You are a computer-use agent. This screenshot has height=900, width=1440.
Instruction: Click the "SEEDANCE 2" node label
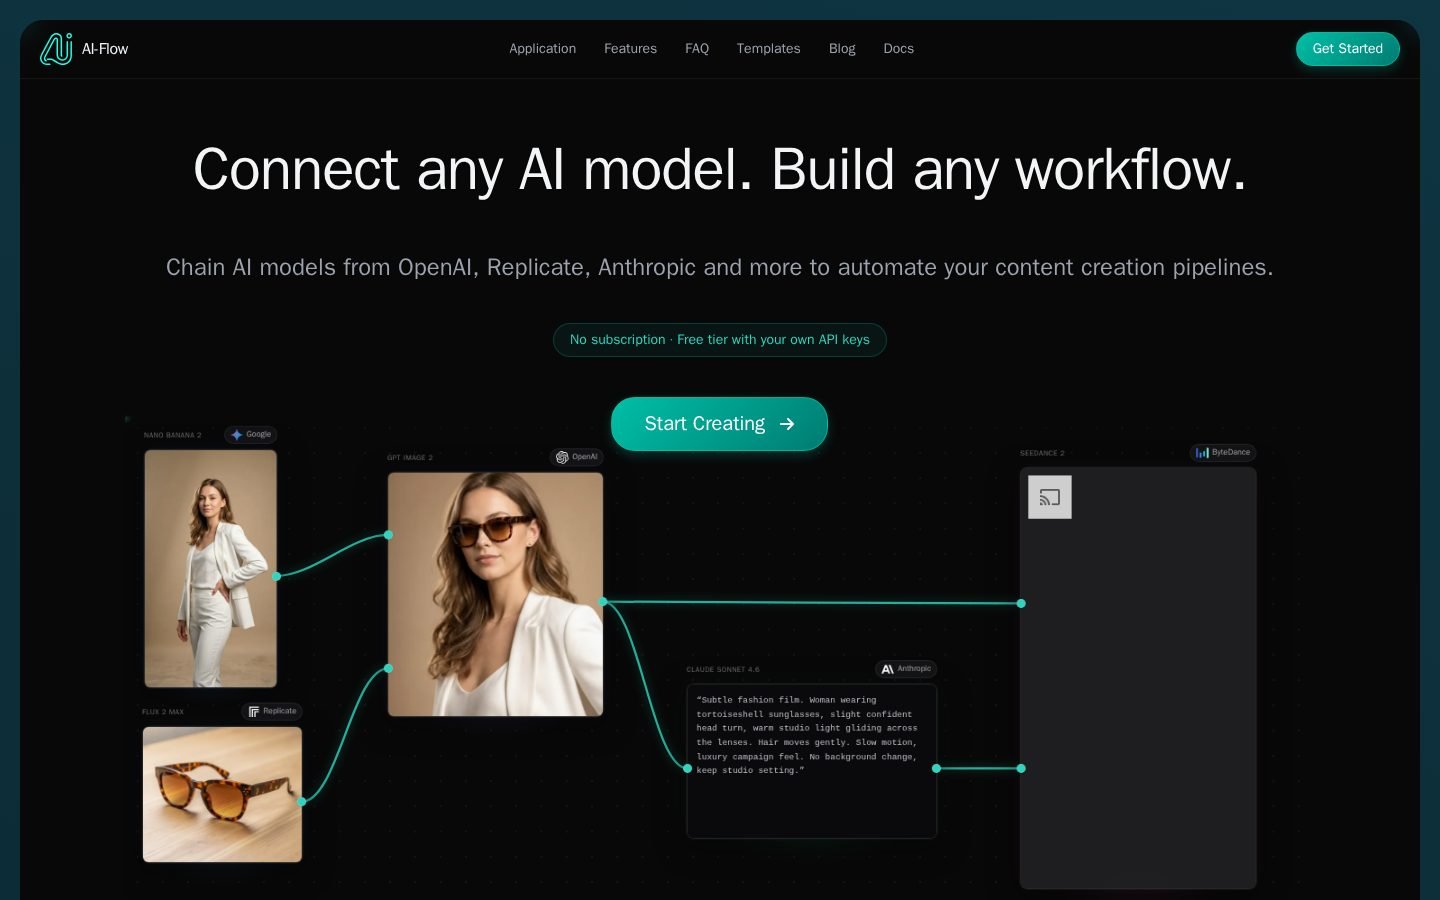tap(1042, 453)
